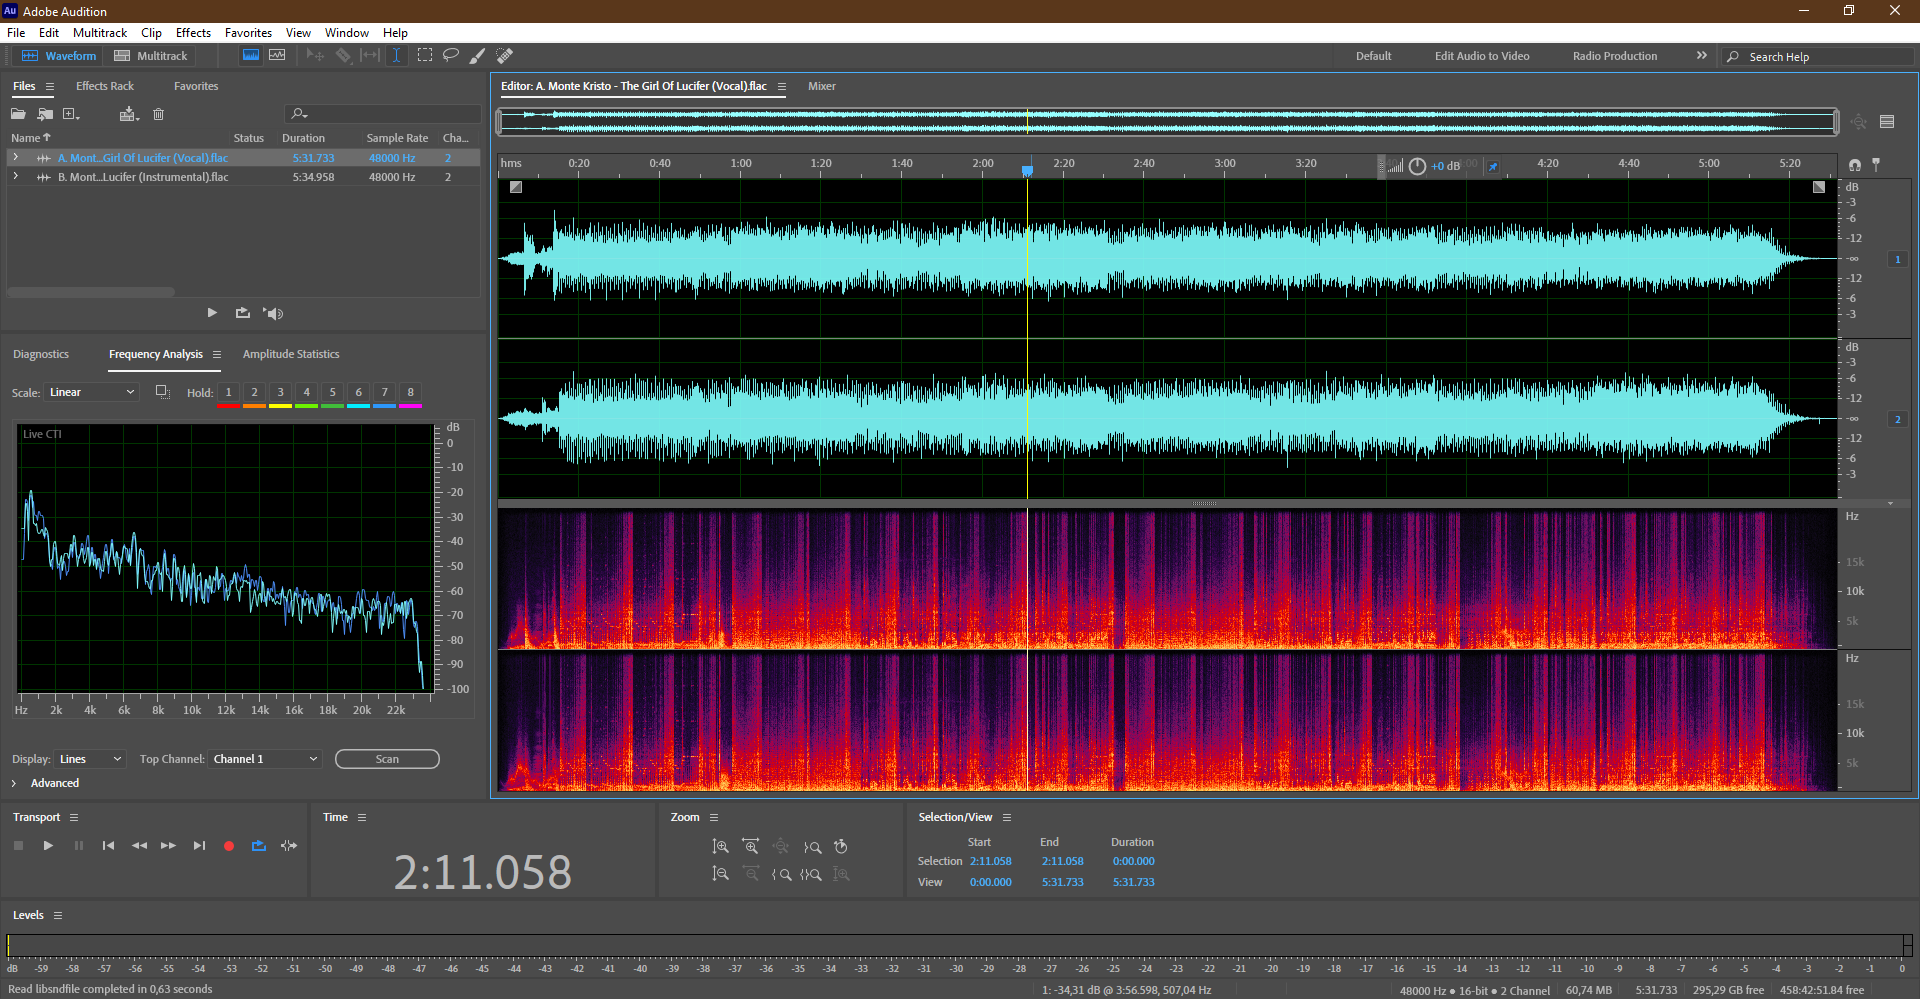The width and height of the screenshot is (1920, 999).
Task: Toggle snapping magnet icon
Action: tap(1855, 165)
